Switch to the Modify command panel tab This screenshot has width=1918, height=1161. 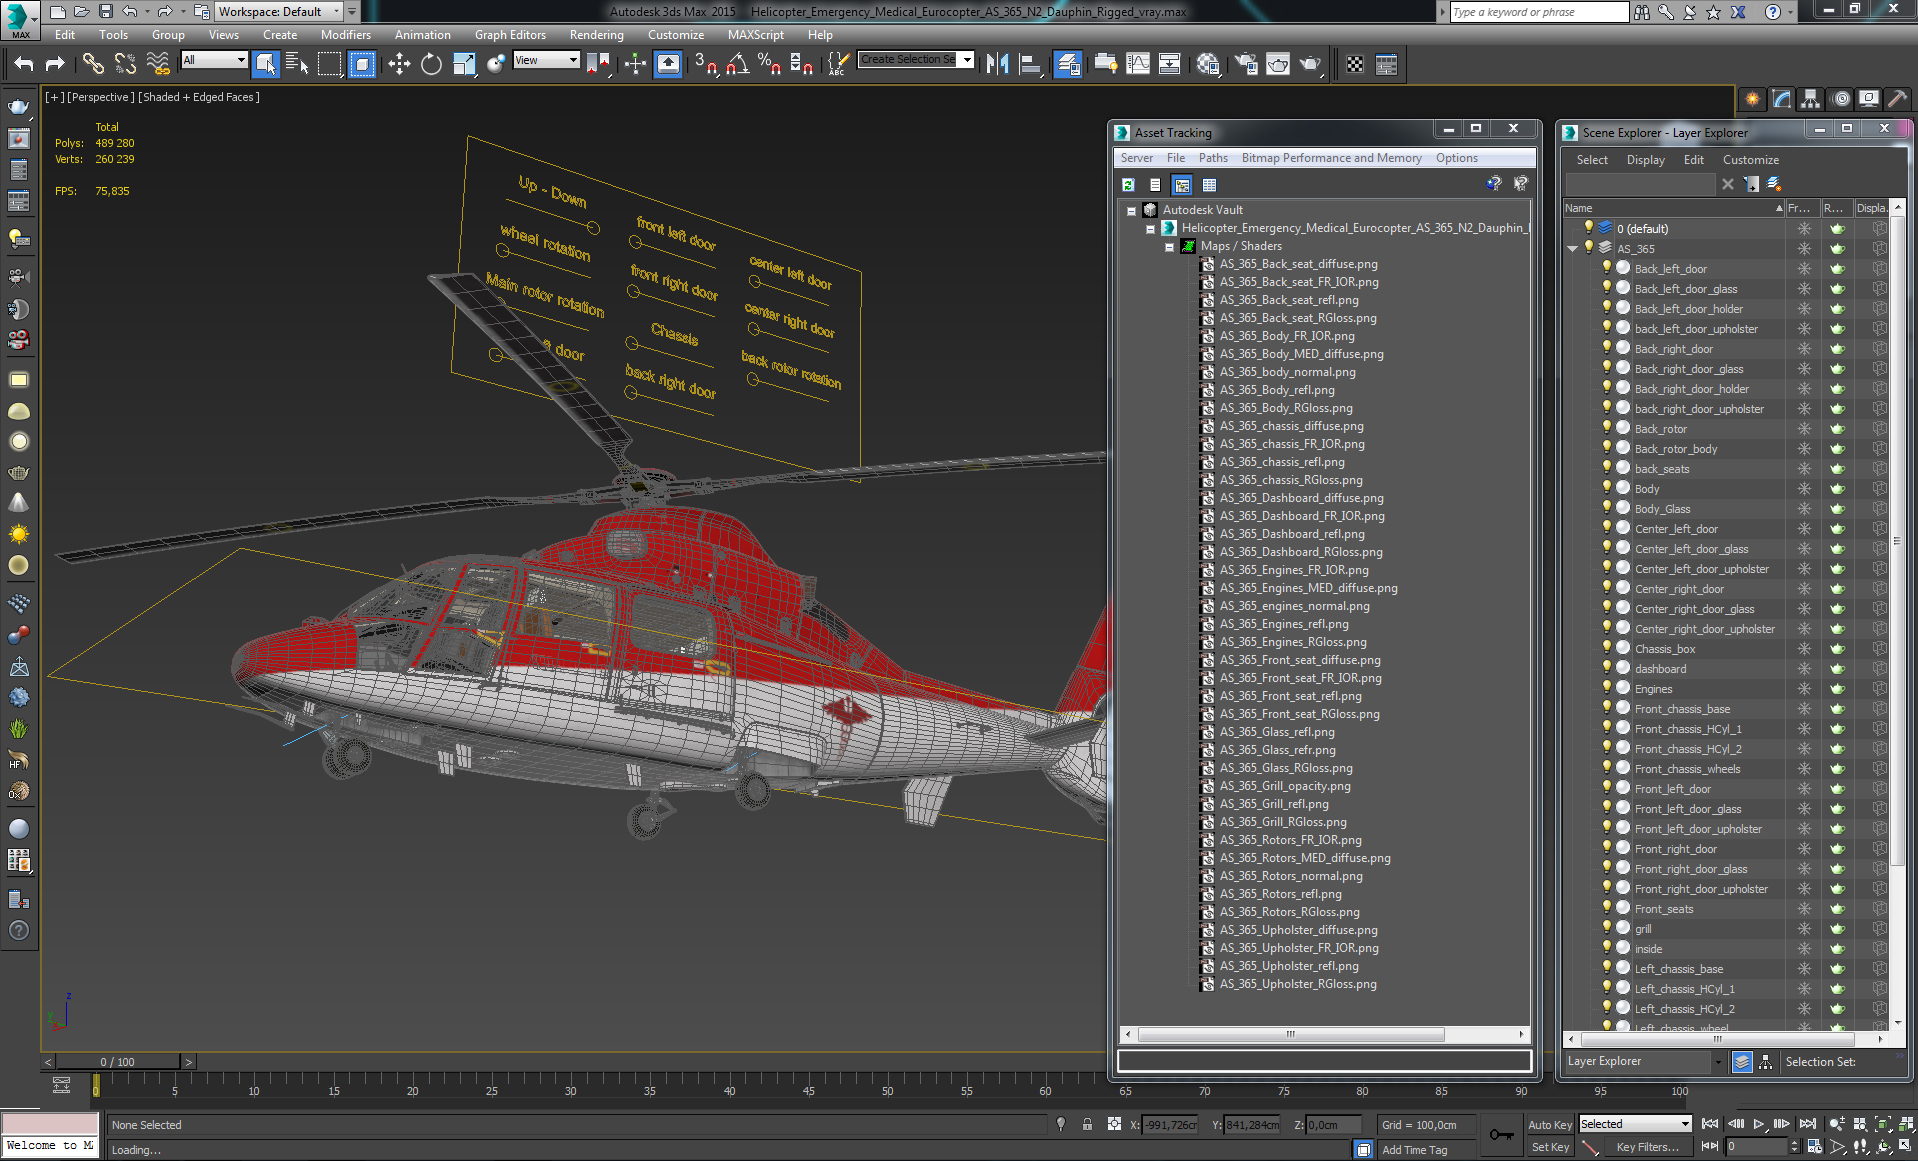[1781, 98]
